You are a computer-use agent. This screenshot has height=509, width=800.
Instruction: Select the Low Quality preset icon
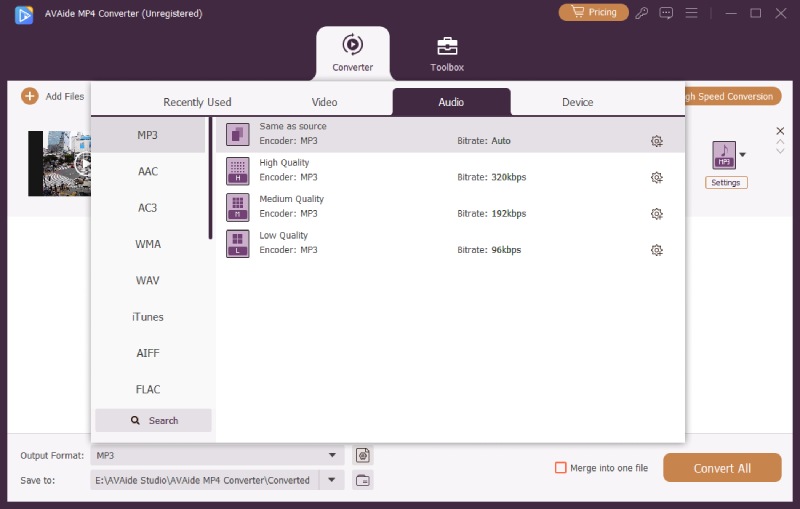(238, 243)
